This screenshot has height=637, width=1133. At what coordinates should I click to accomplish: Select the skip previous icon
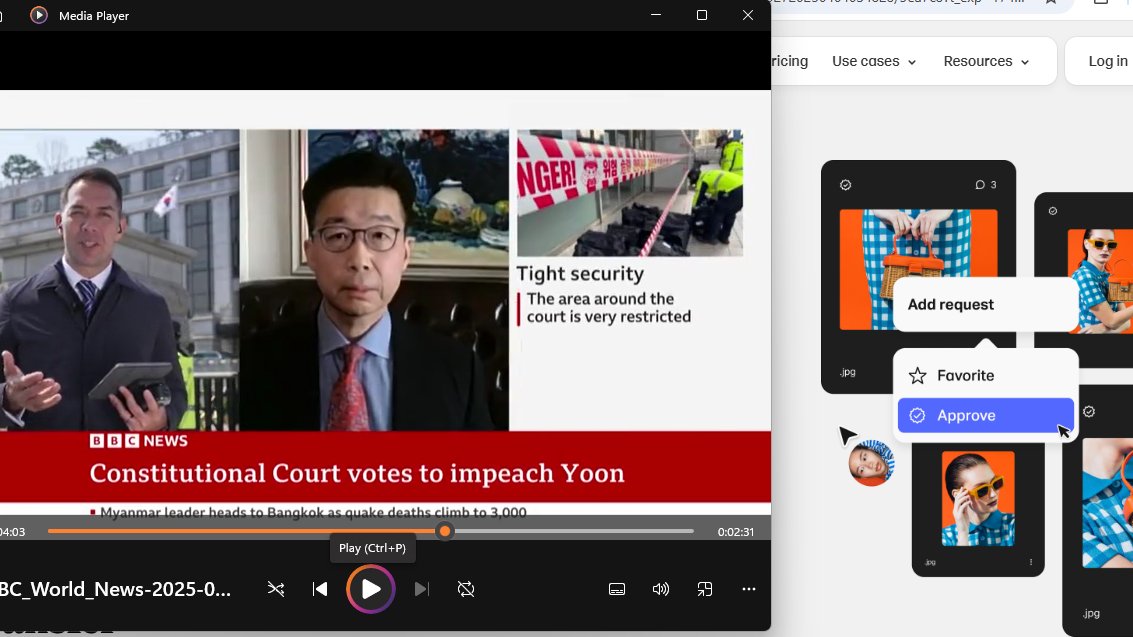pos(320,589)
